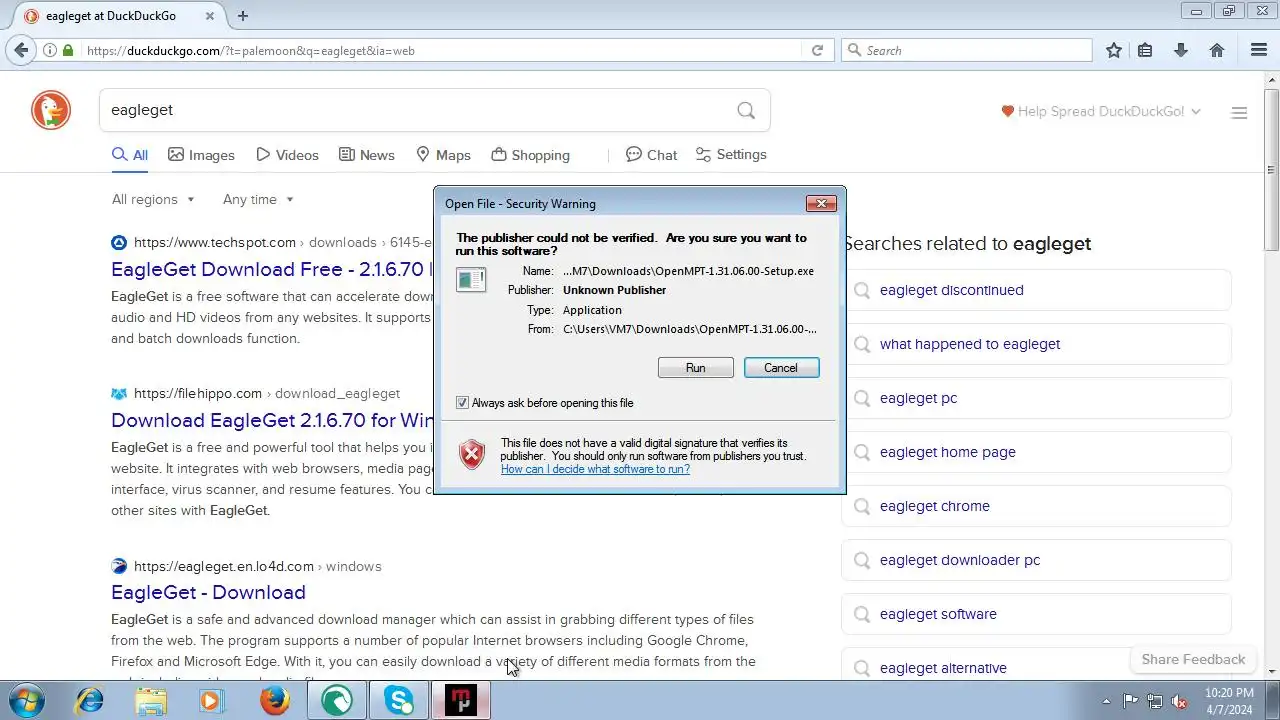Open the Chat tab
The height and width of the screenshot is (720, 1280).
(x=651, y=155)
